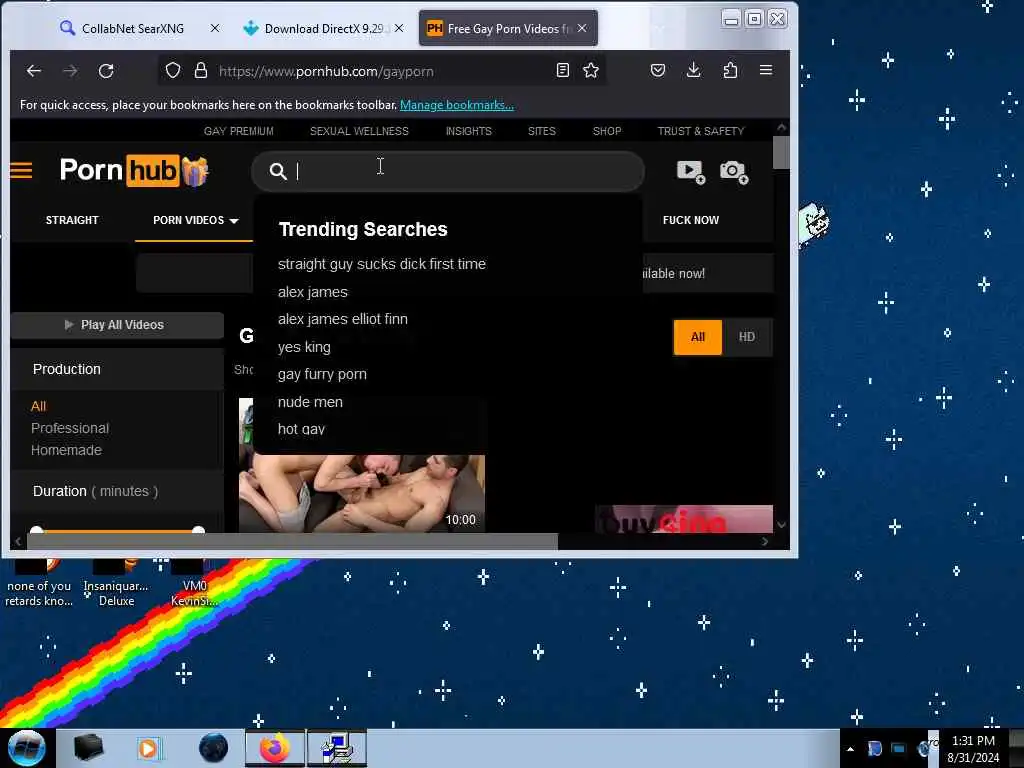This screenshot has height=768, width=1024.
Task: Open GAY PREMIUM in the top nav
Action: click(238, 131)
